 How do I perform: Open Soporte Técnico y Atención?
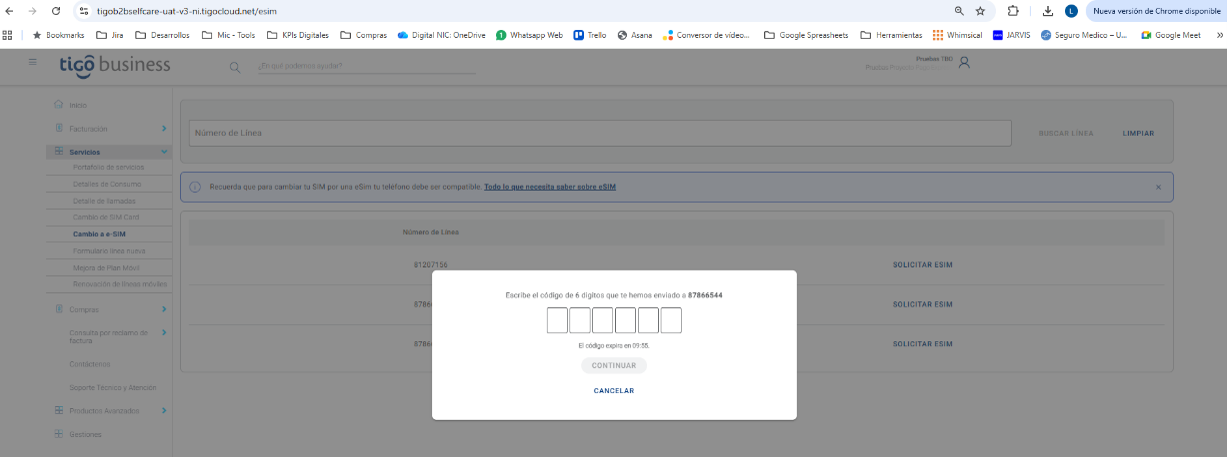click(113, 387)
